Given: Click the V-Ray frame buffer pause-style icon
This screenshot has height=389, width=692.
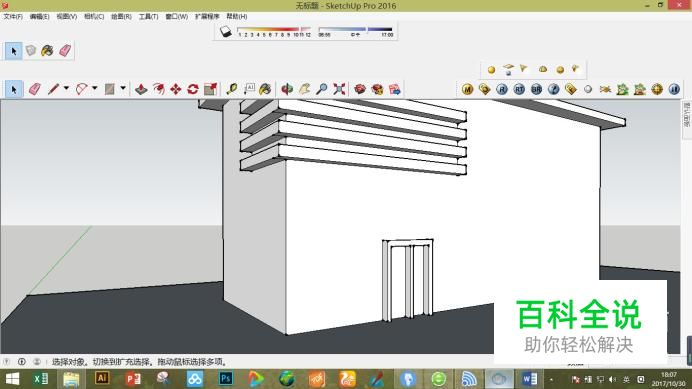Looking at the screenshot, I should pyautogui.click(x=674, y=89).
